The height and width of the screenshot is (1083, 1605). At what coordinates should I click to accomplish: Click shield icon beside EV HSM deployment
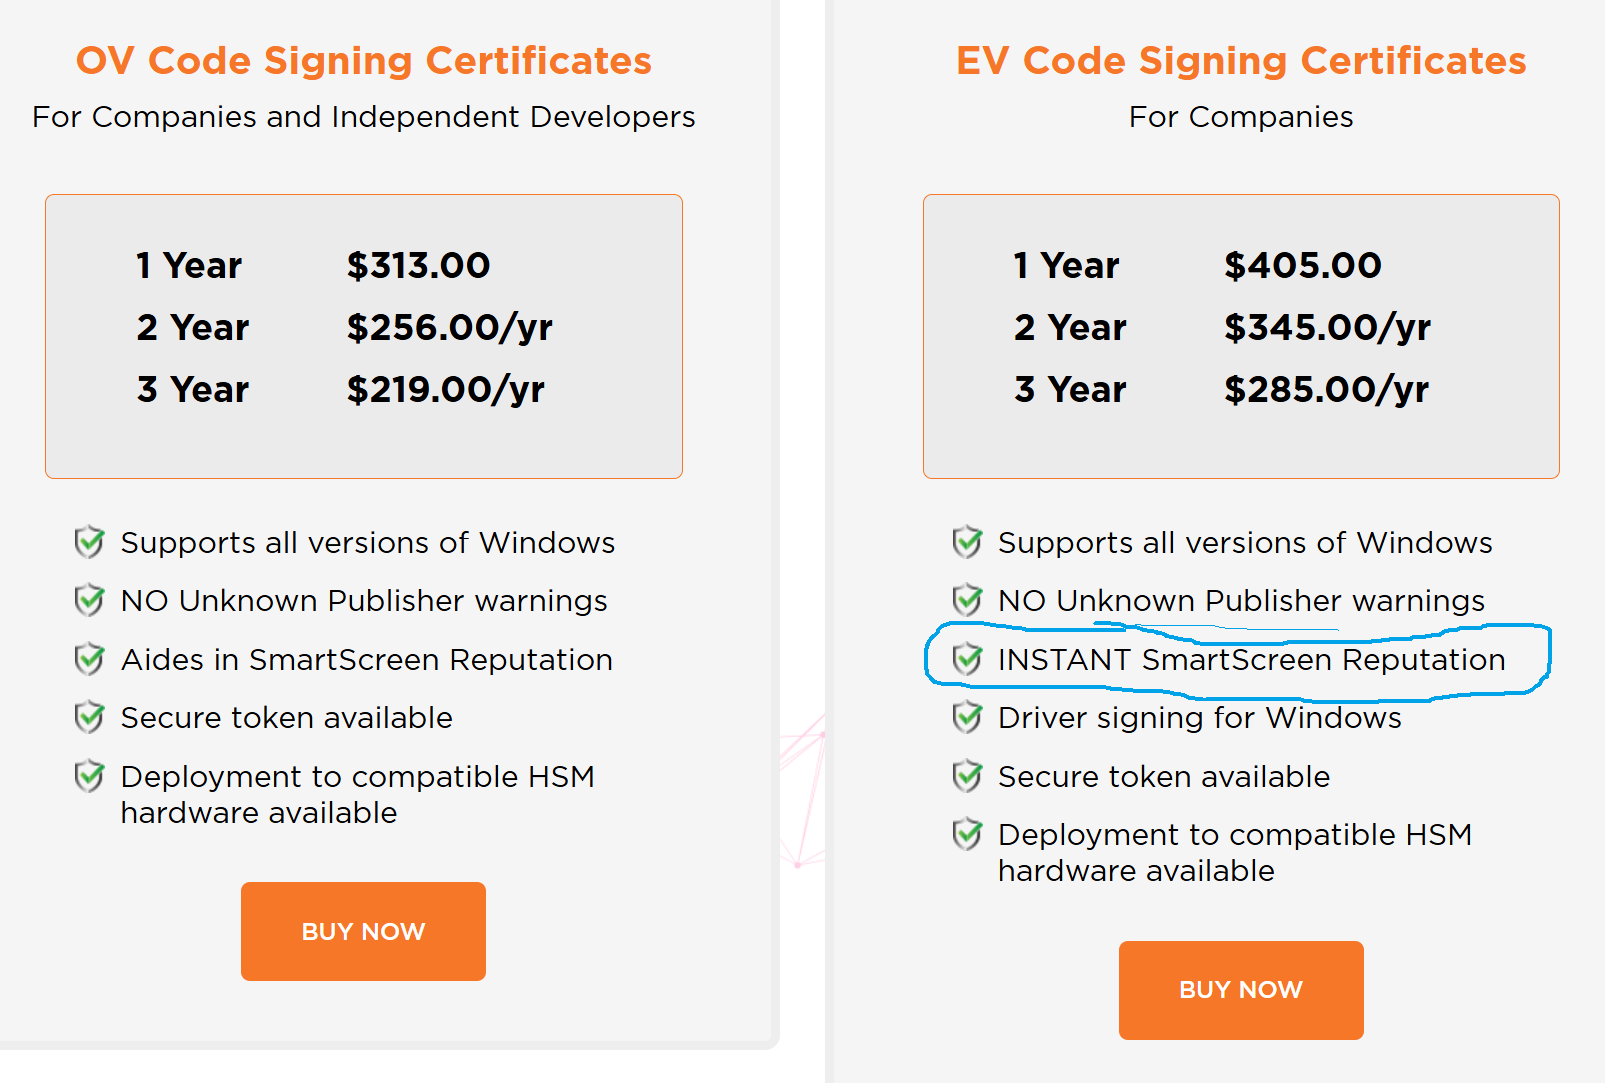coord(967,834)
